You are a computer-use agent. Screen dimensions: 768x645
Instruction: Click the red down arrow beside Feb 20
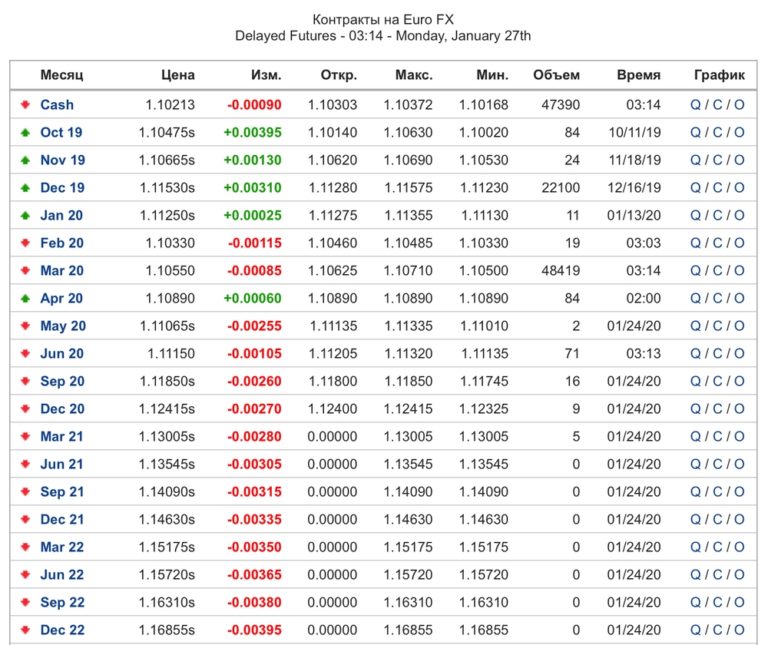(25, 242)
